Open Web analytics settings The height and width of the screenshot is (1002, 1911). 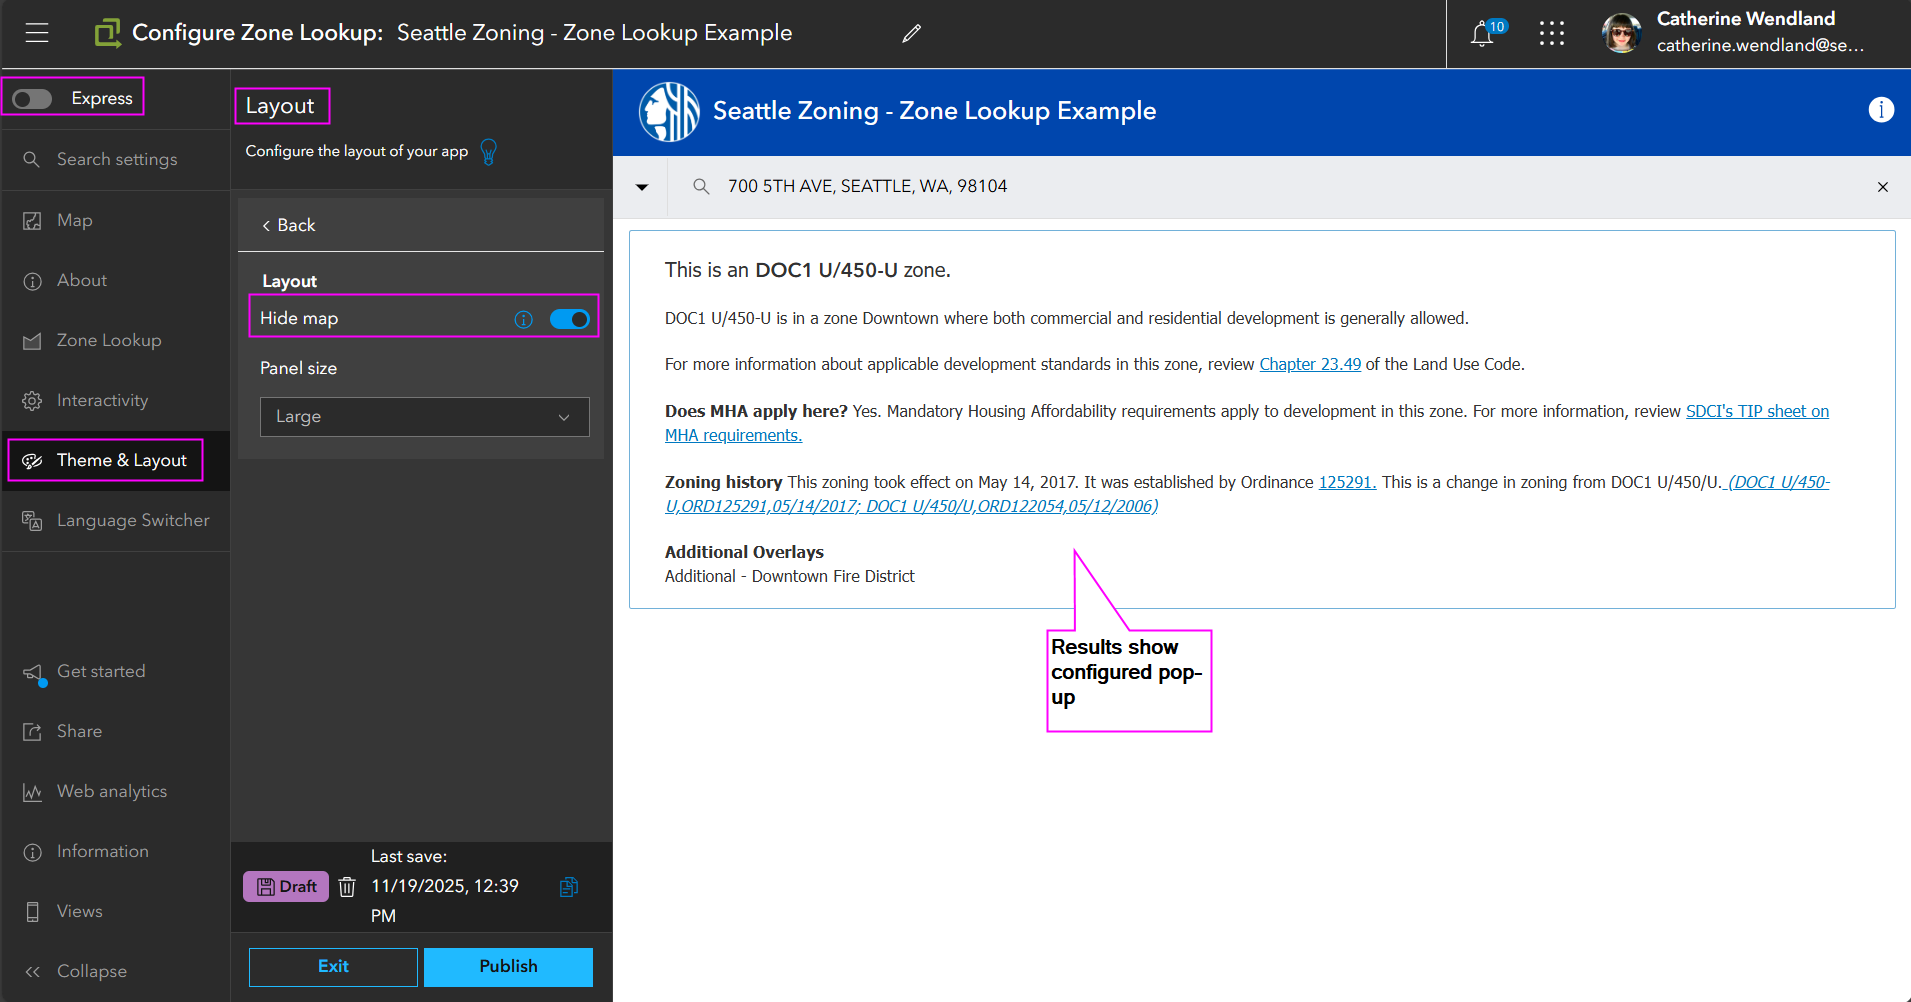111,791
